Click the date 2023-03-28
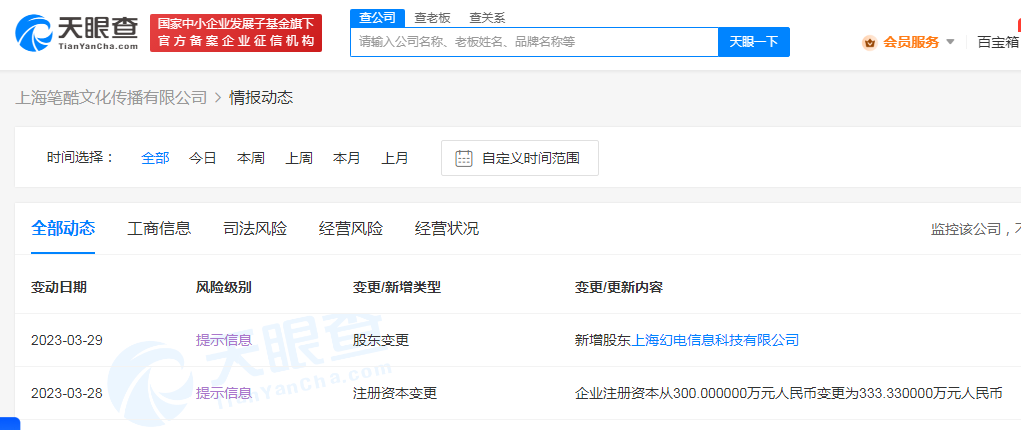Viewport: 1021px width, 430px height. 67,394
